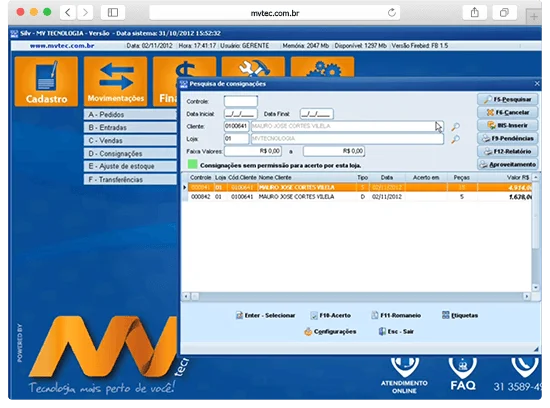Click F11-Romaneio action
The width and height of the screenshot is (550, 408).
[x=396, y=315]
